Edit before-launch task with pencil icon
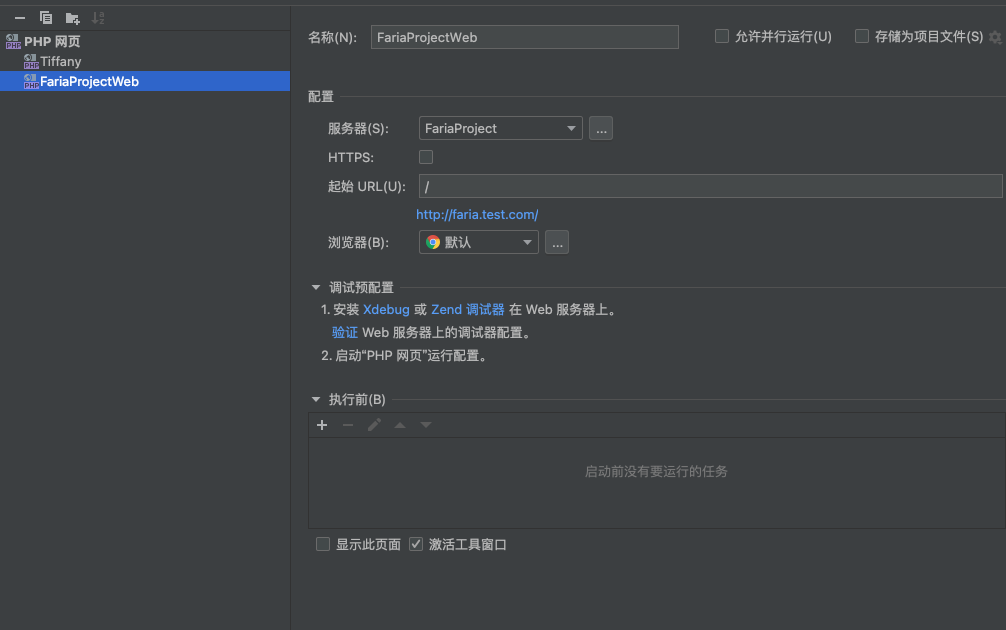 click(x=374, y=425)
